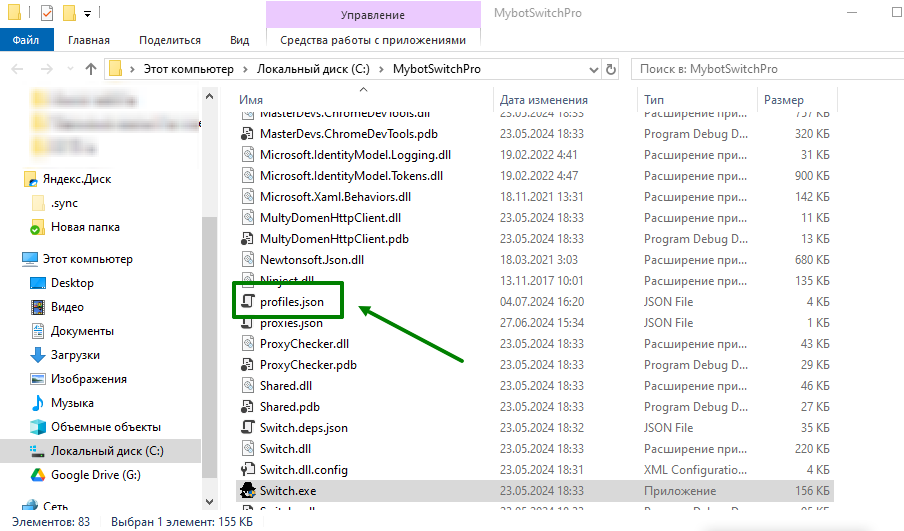Click the Forward navigation arrow

(x=47, y=69)
